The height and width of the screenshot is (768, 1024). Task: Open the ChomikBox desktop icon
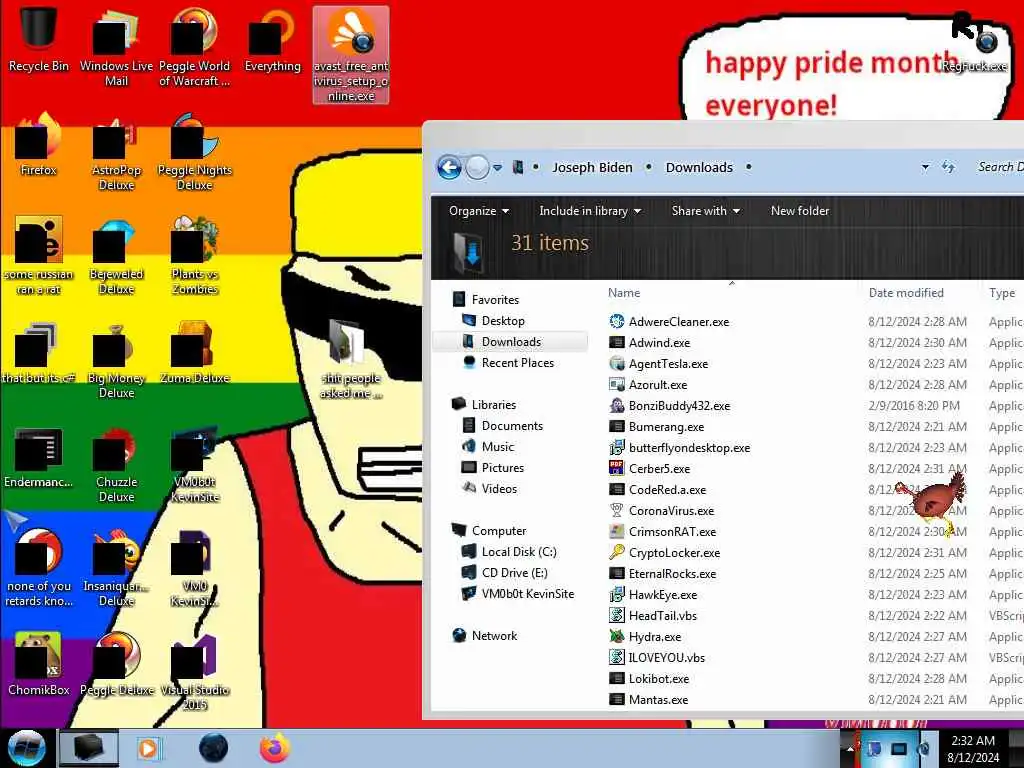(x=39, y=665)
